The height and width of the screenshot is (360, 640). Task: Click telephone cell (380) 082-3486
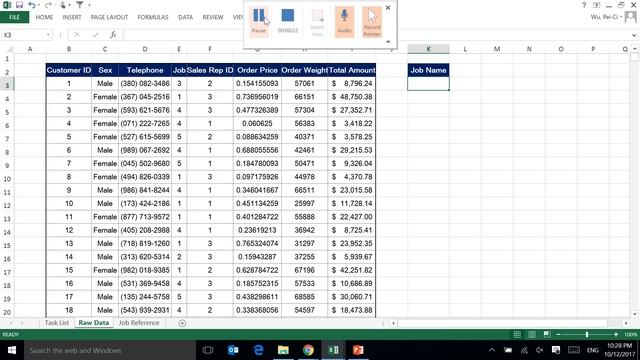coord(145,83)
